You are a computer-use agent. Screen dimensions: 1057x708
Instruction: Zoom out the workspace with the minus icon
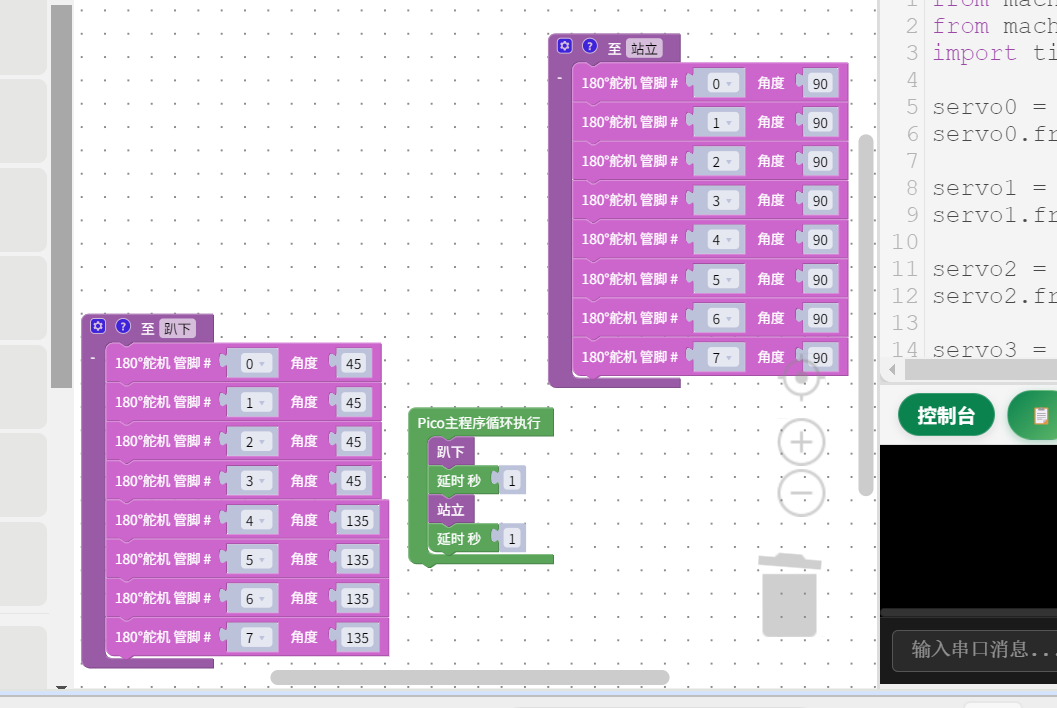(x=801, y=493)
